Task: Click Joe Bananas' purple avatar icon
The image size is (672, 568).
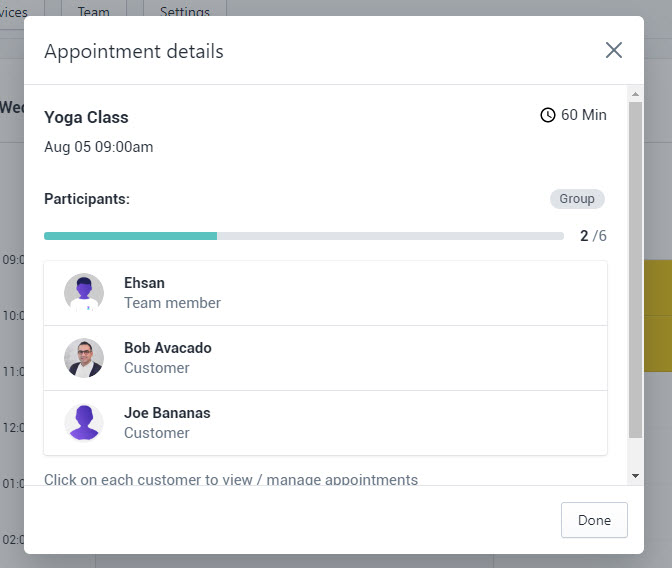Action: (x=84, y=423)
